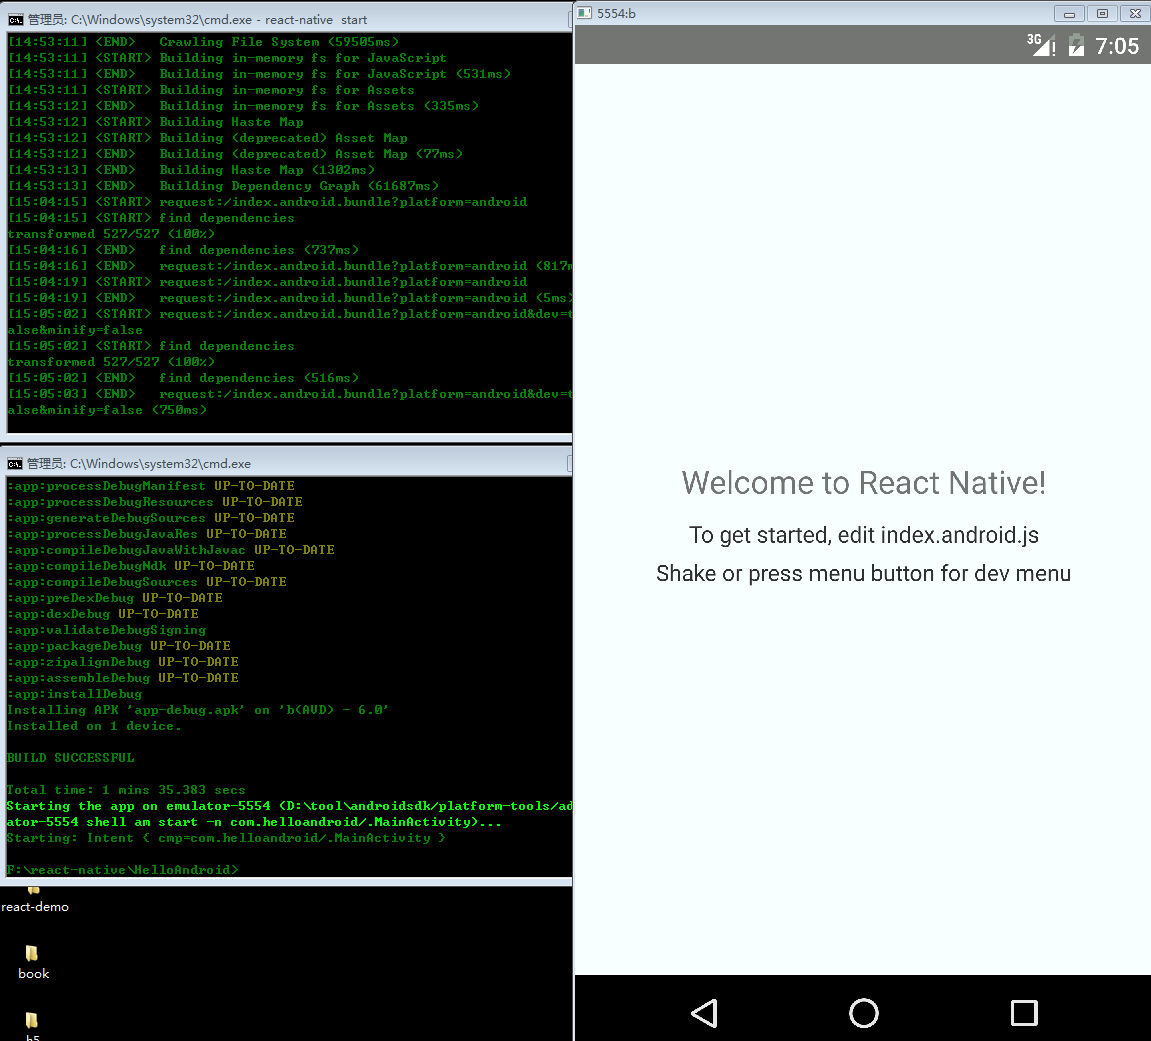Viewport: 1151px width, 1041px height.
Task: Tap the Android Home circle button
Action: tap(863, 1013)
